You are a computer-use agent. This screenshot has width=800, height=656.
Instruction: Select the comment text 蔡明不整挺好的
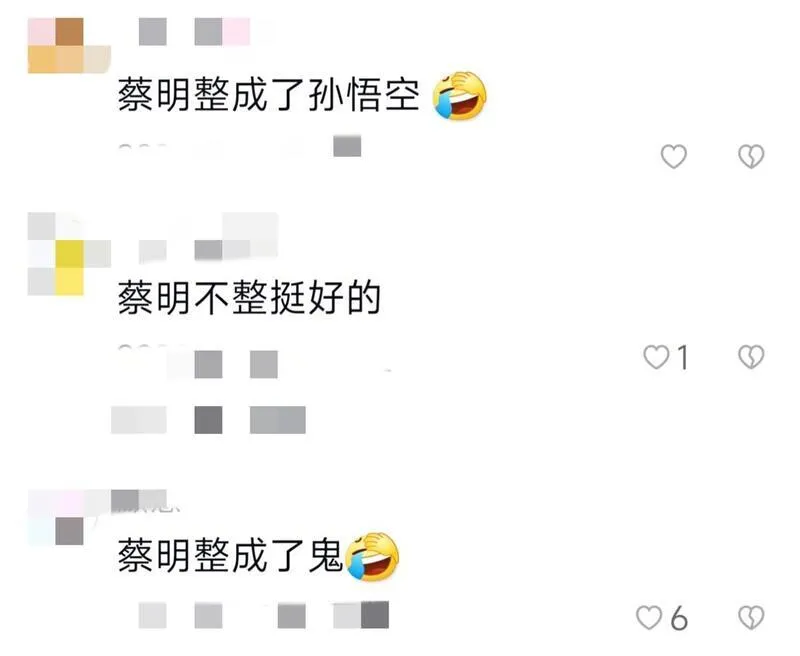click(x=249, y=298)
